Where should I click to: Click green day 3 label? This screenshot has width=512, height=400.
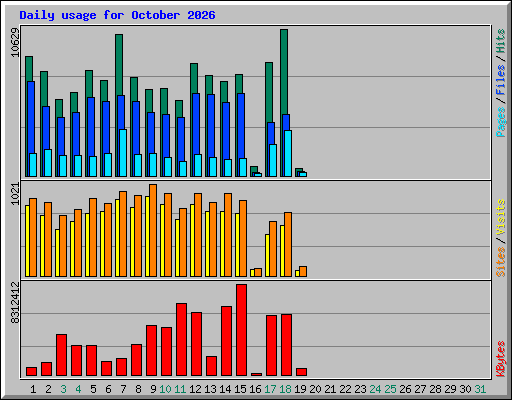[x=63, y=389]
